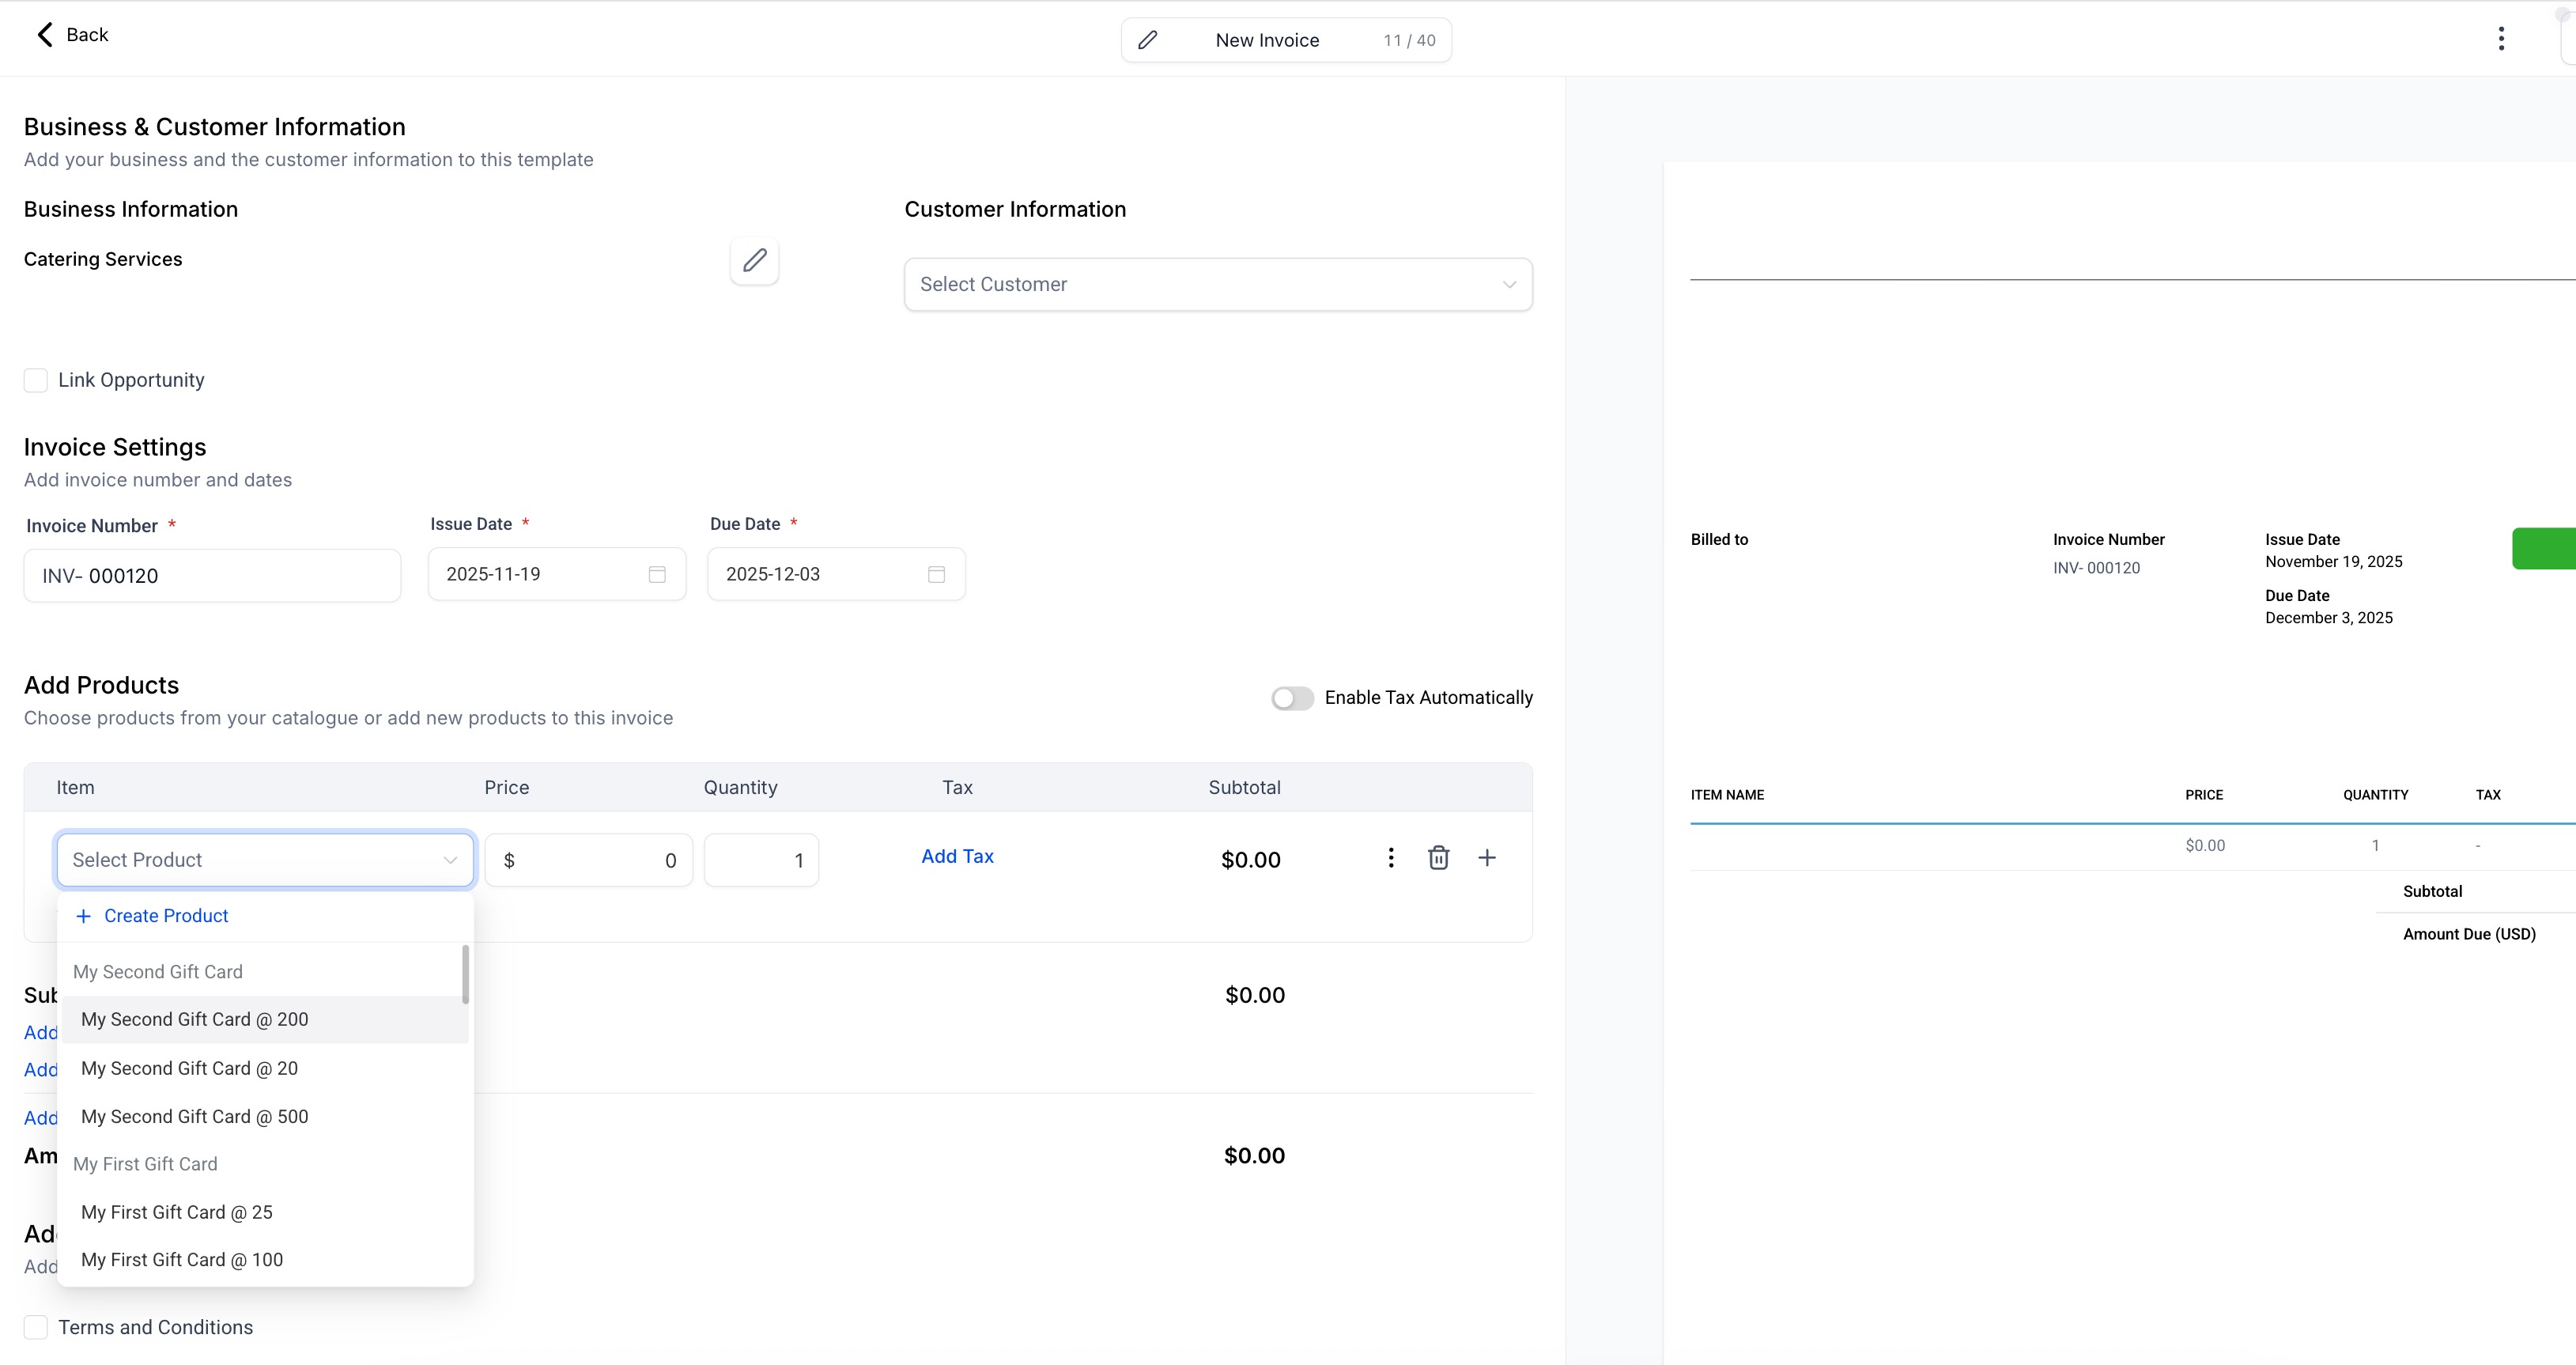Edit Catering Services business information pencil
Viewport: 2576px width, 1365px height.
click(x=754, y=261)
